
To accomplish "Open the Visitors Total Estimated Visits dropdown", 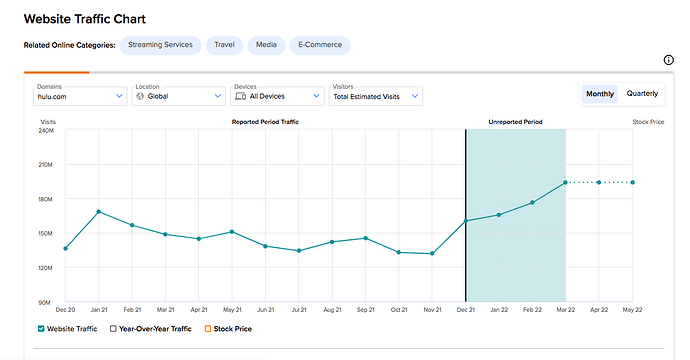I will pos(376,96).
